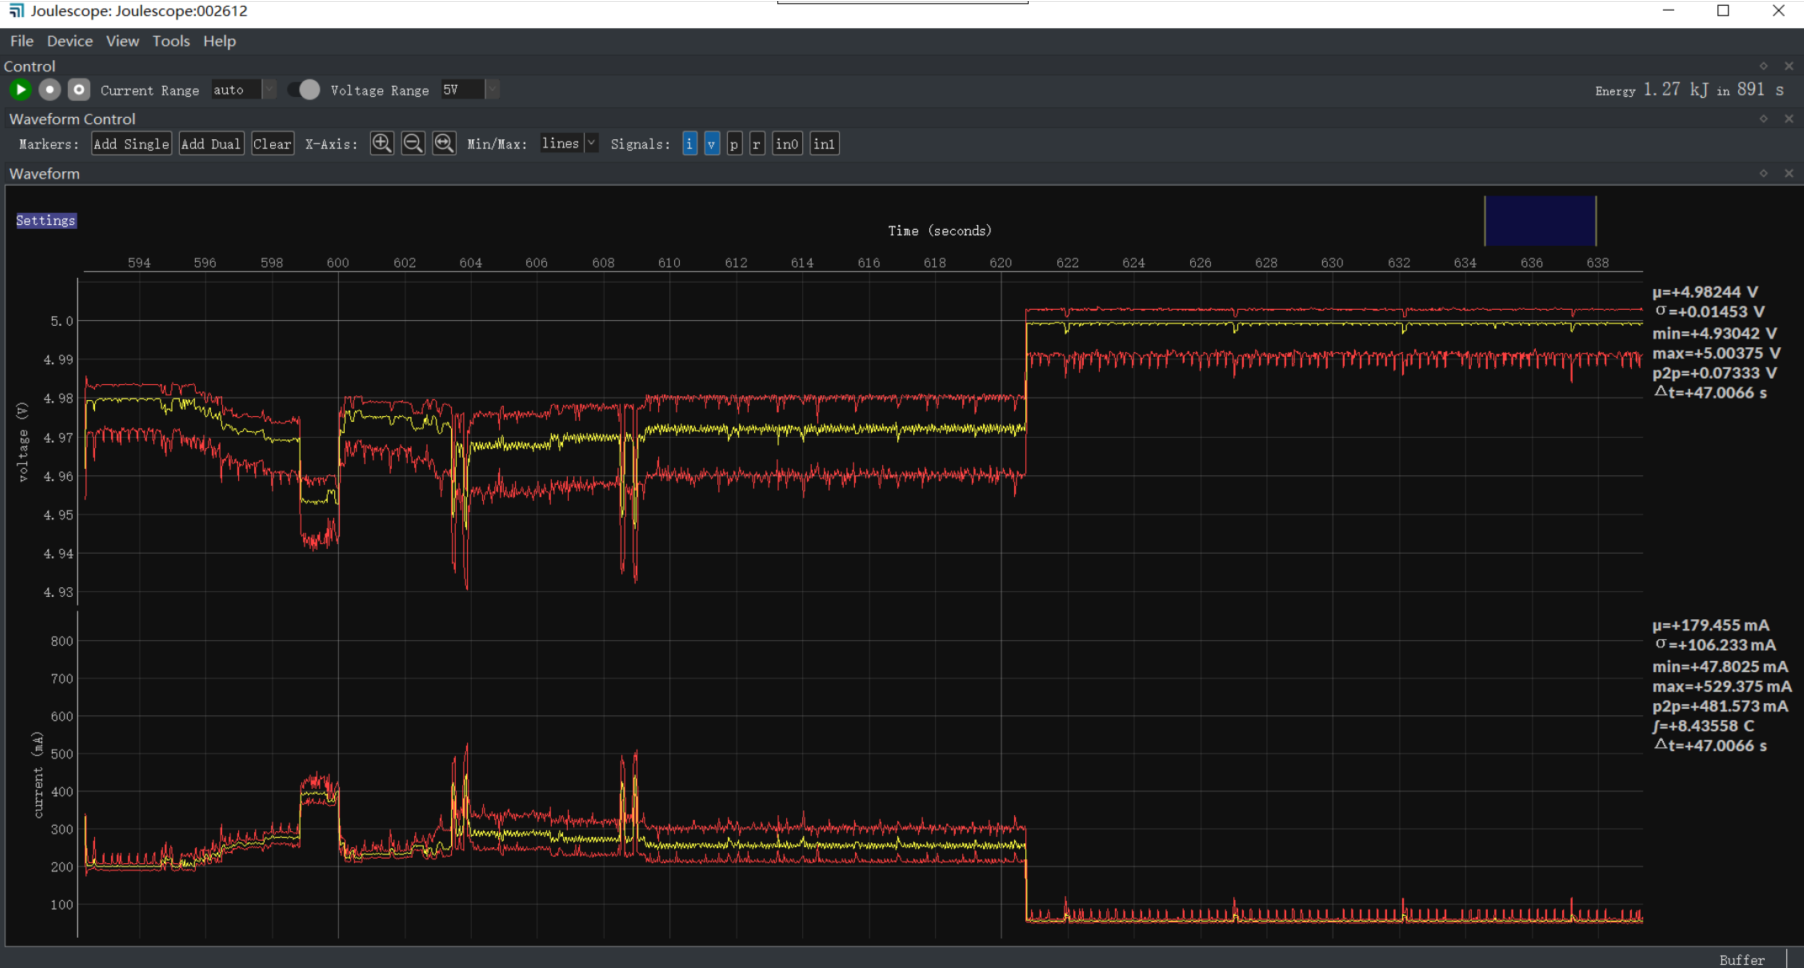Image resolution: width=1804 pixels, height=968 pixels.
Task: Open the View menu
Action: coord(122,41)
